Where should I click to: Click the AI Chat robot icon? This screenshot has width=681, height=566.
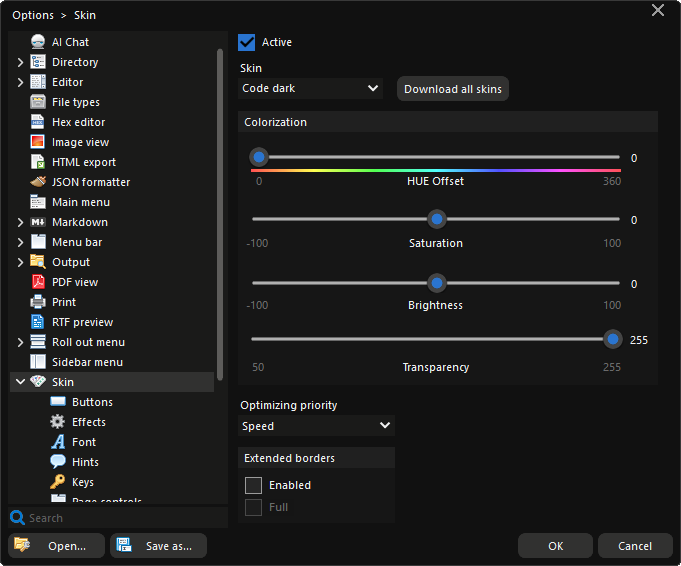38,42
